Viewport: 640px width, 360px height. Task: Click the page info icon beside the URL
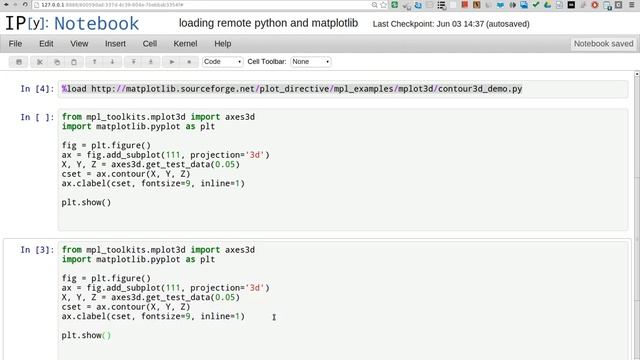37,5
